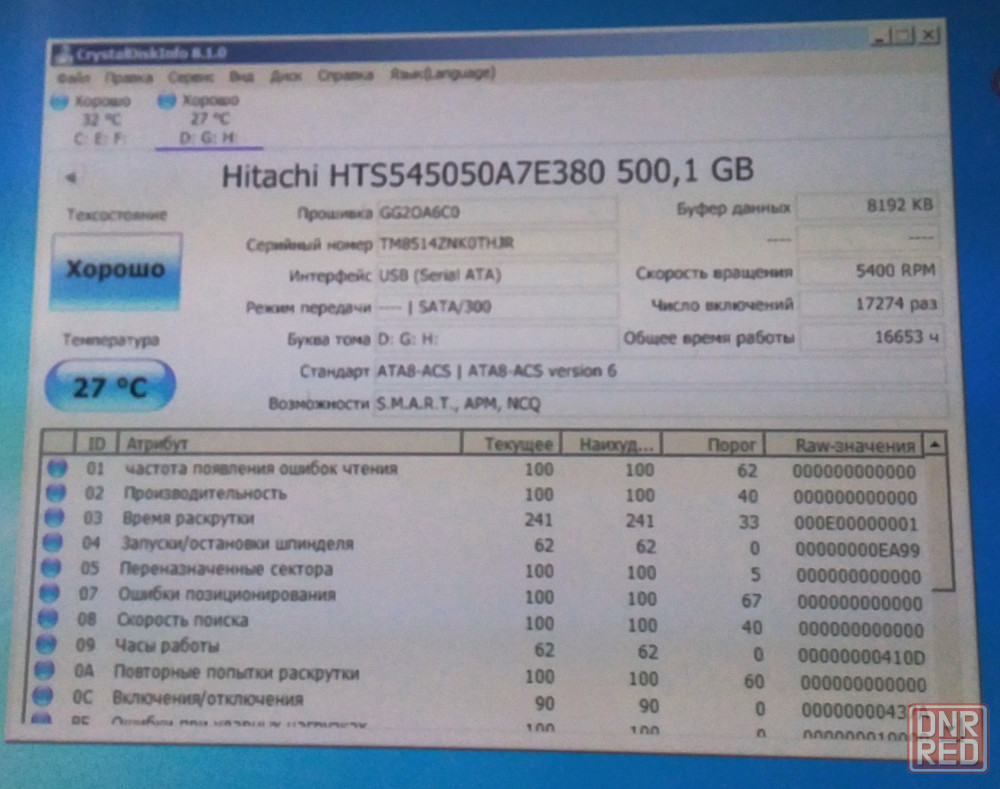
Task: Click status orb for attribute 0C Включения/отключения
Action: pyautogui.click(x=43, y=697)
